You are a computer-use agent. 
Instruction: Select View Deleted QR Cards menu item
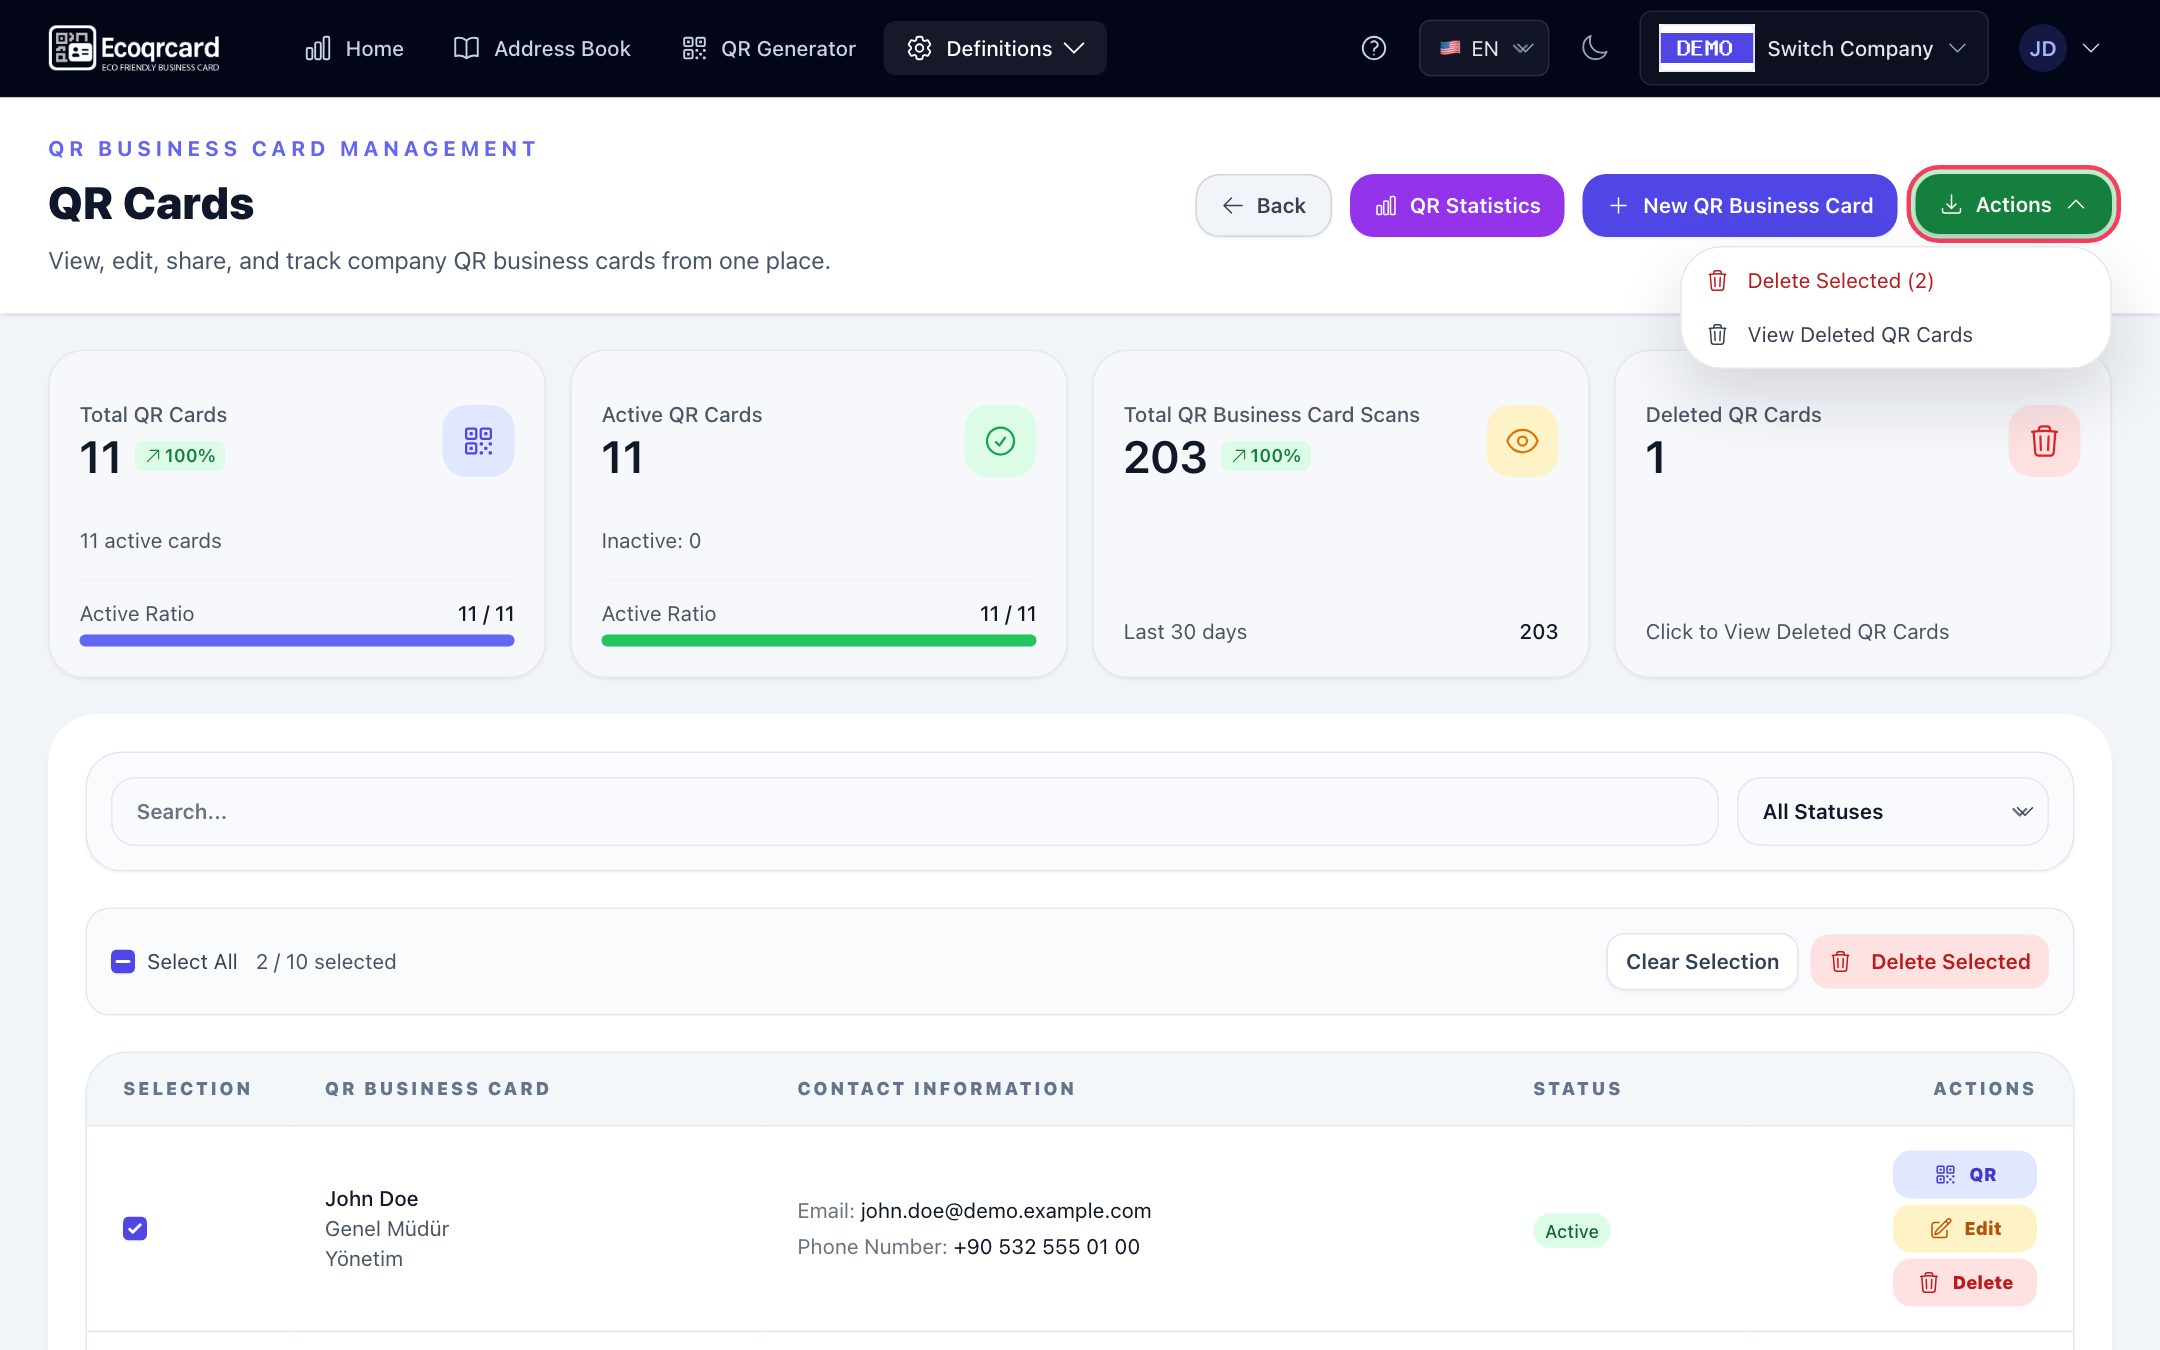click(1896, 335)
